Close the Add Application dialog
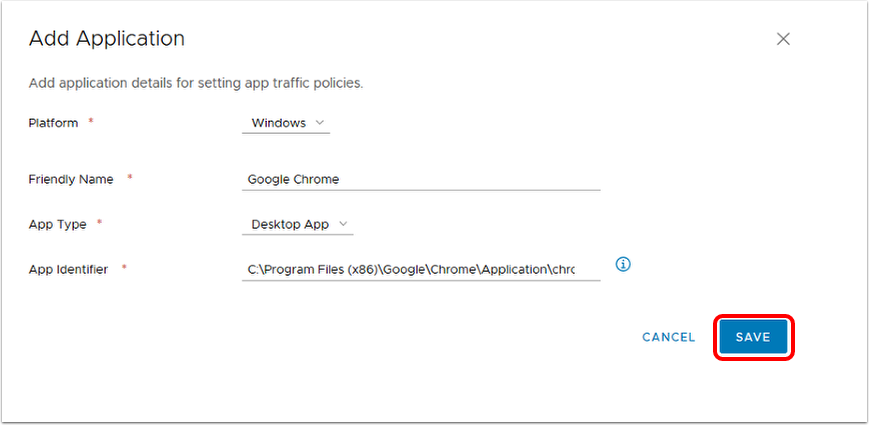 [783, 39]
